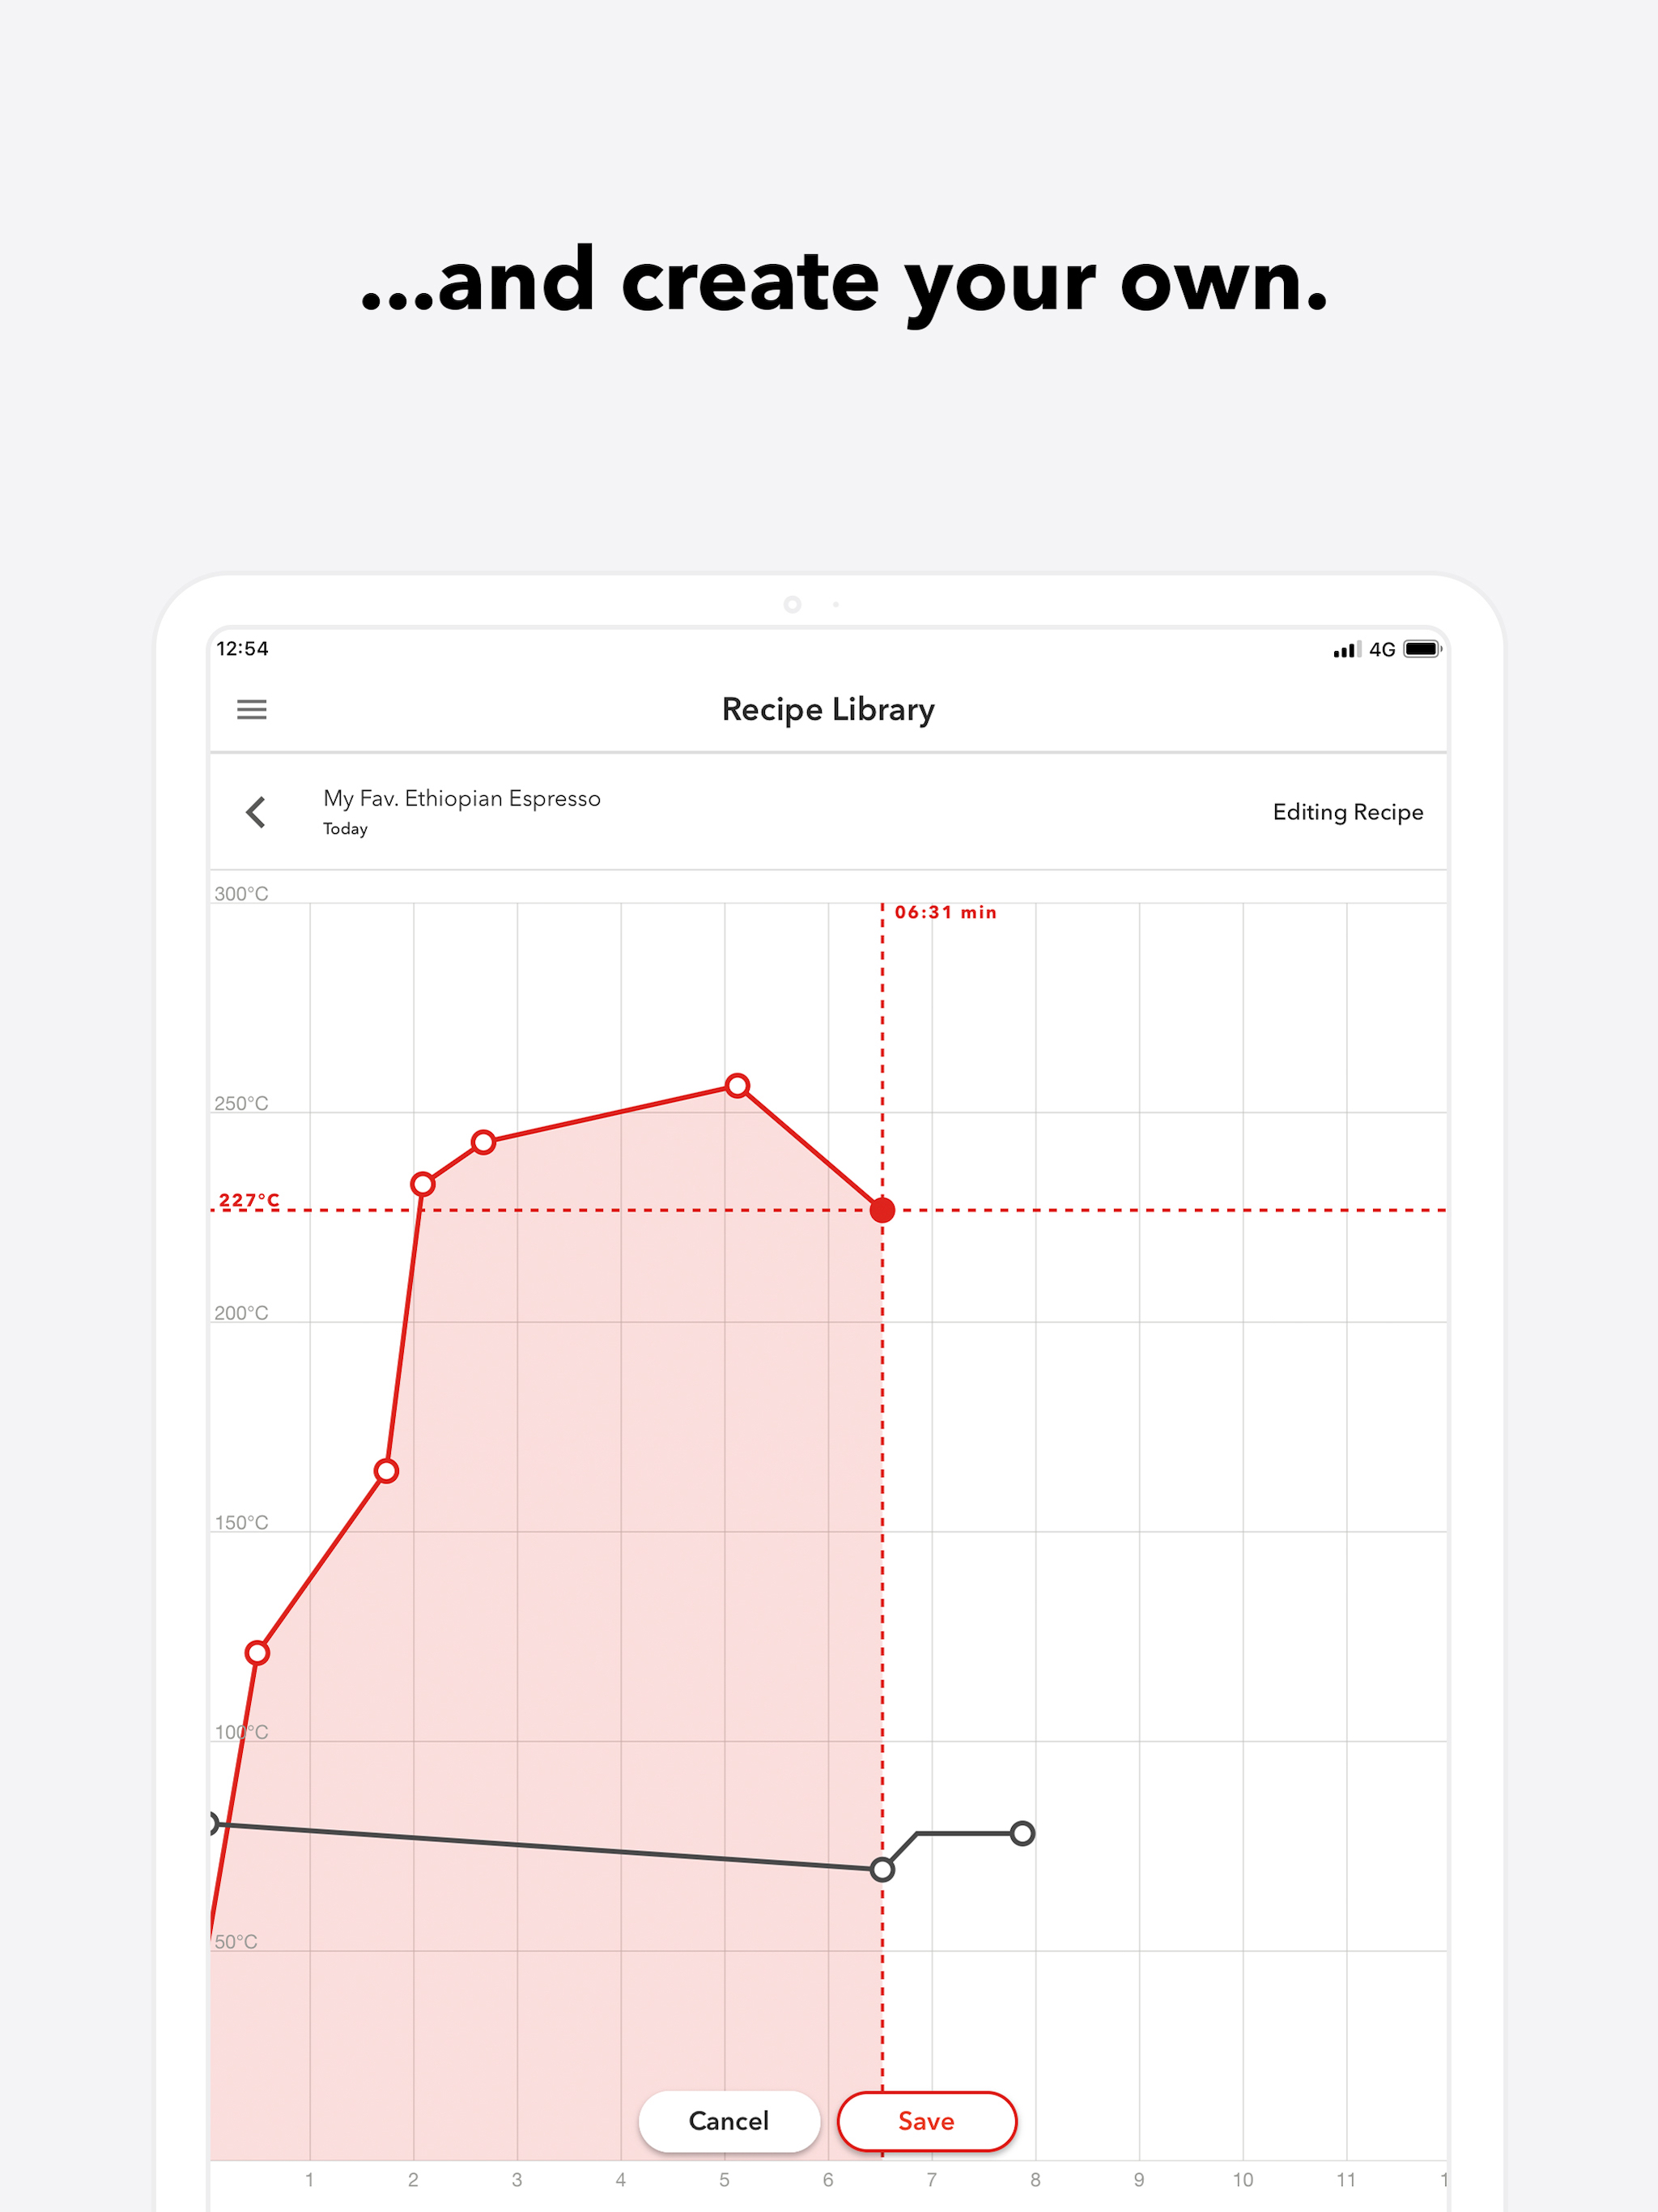The image size is (1658, 2212).
Task: Save the edited recipe
Action: pos(926,2121)
